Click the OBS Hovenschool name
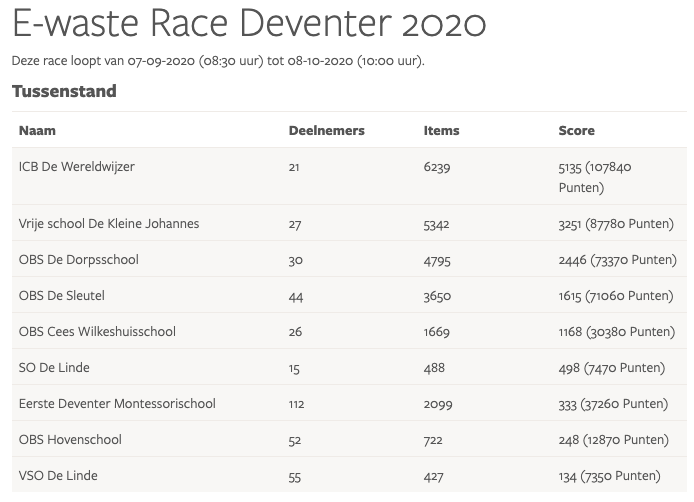 coord(68,440)
